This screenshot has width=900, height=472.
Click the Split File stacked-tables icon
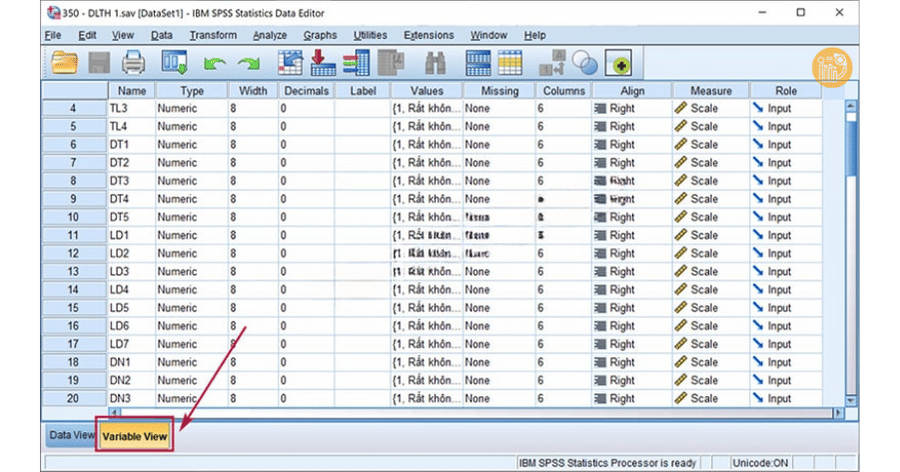click(478, 63)
